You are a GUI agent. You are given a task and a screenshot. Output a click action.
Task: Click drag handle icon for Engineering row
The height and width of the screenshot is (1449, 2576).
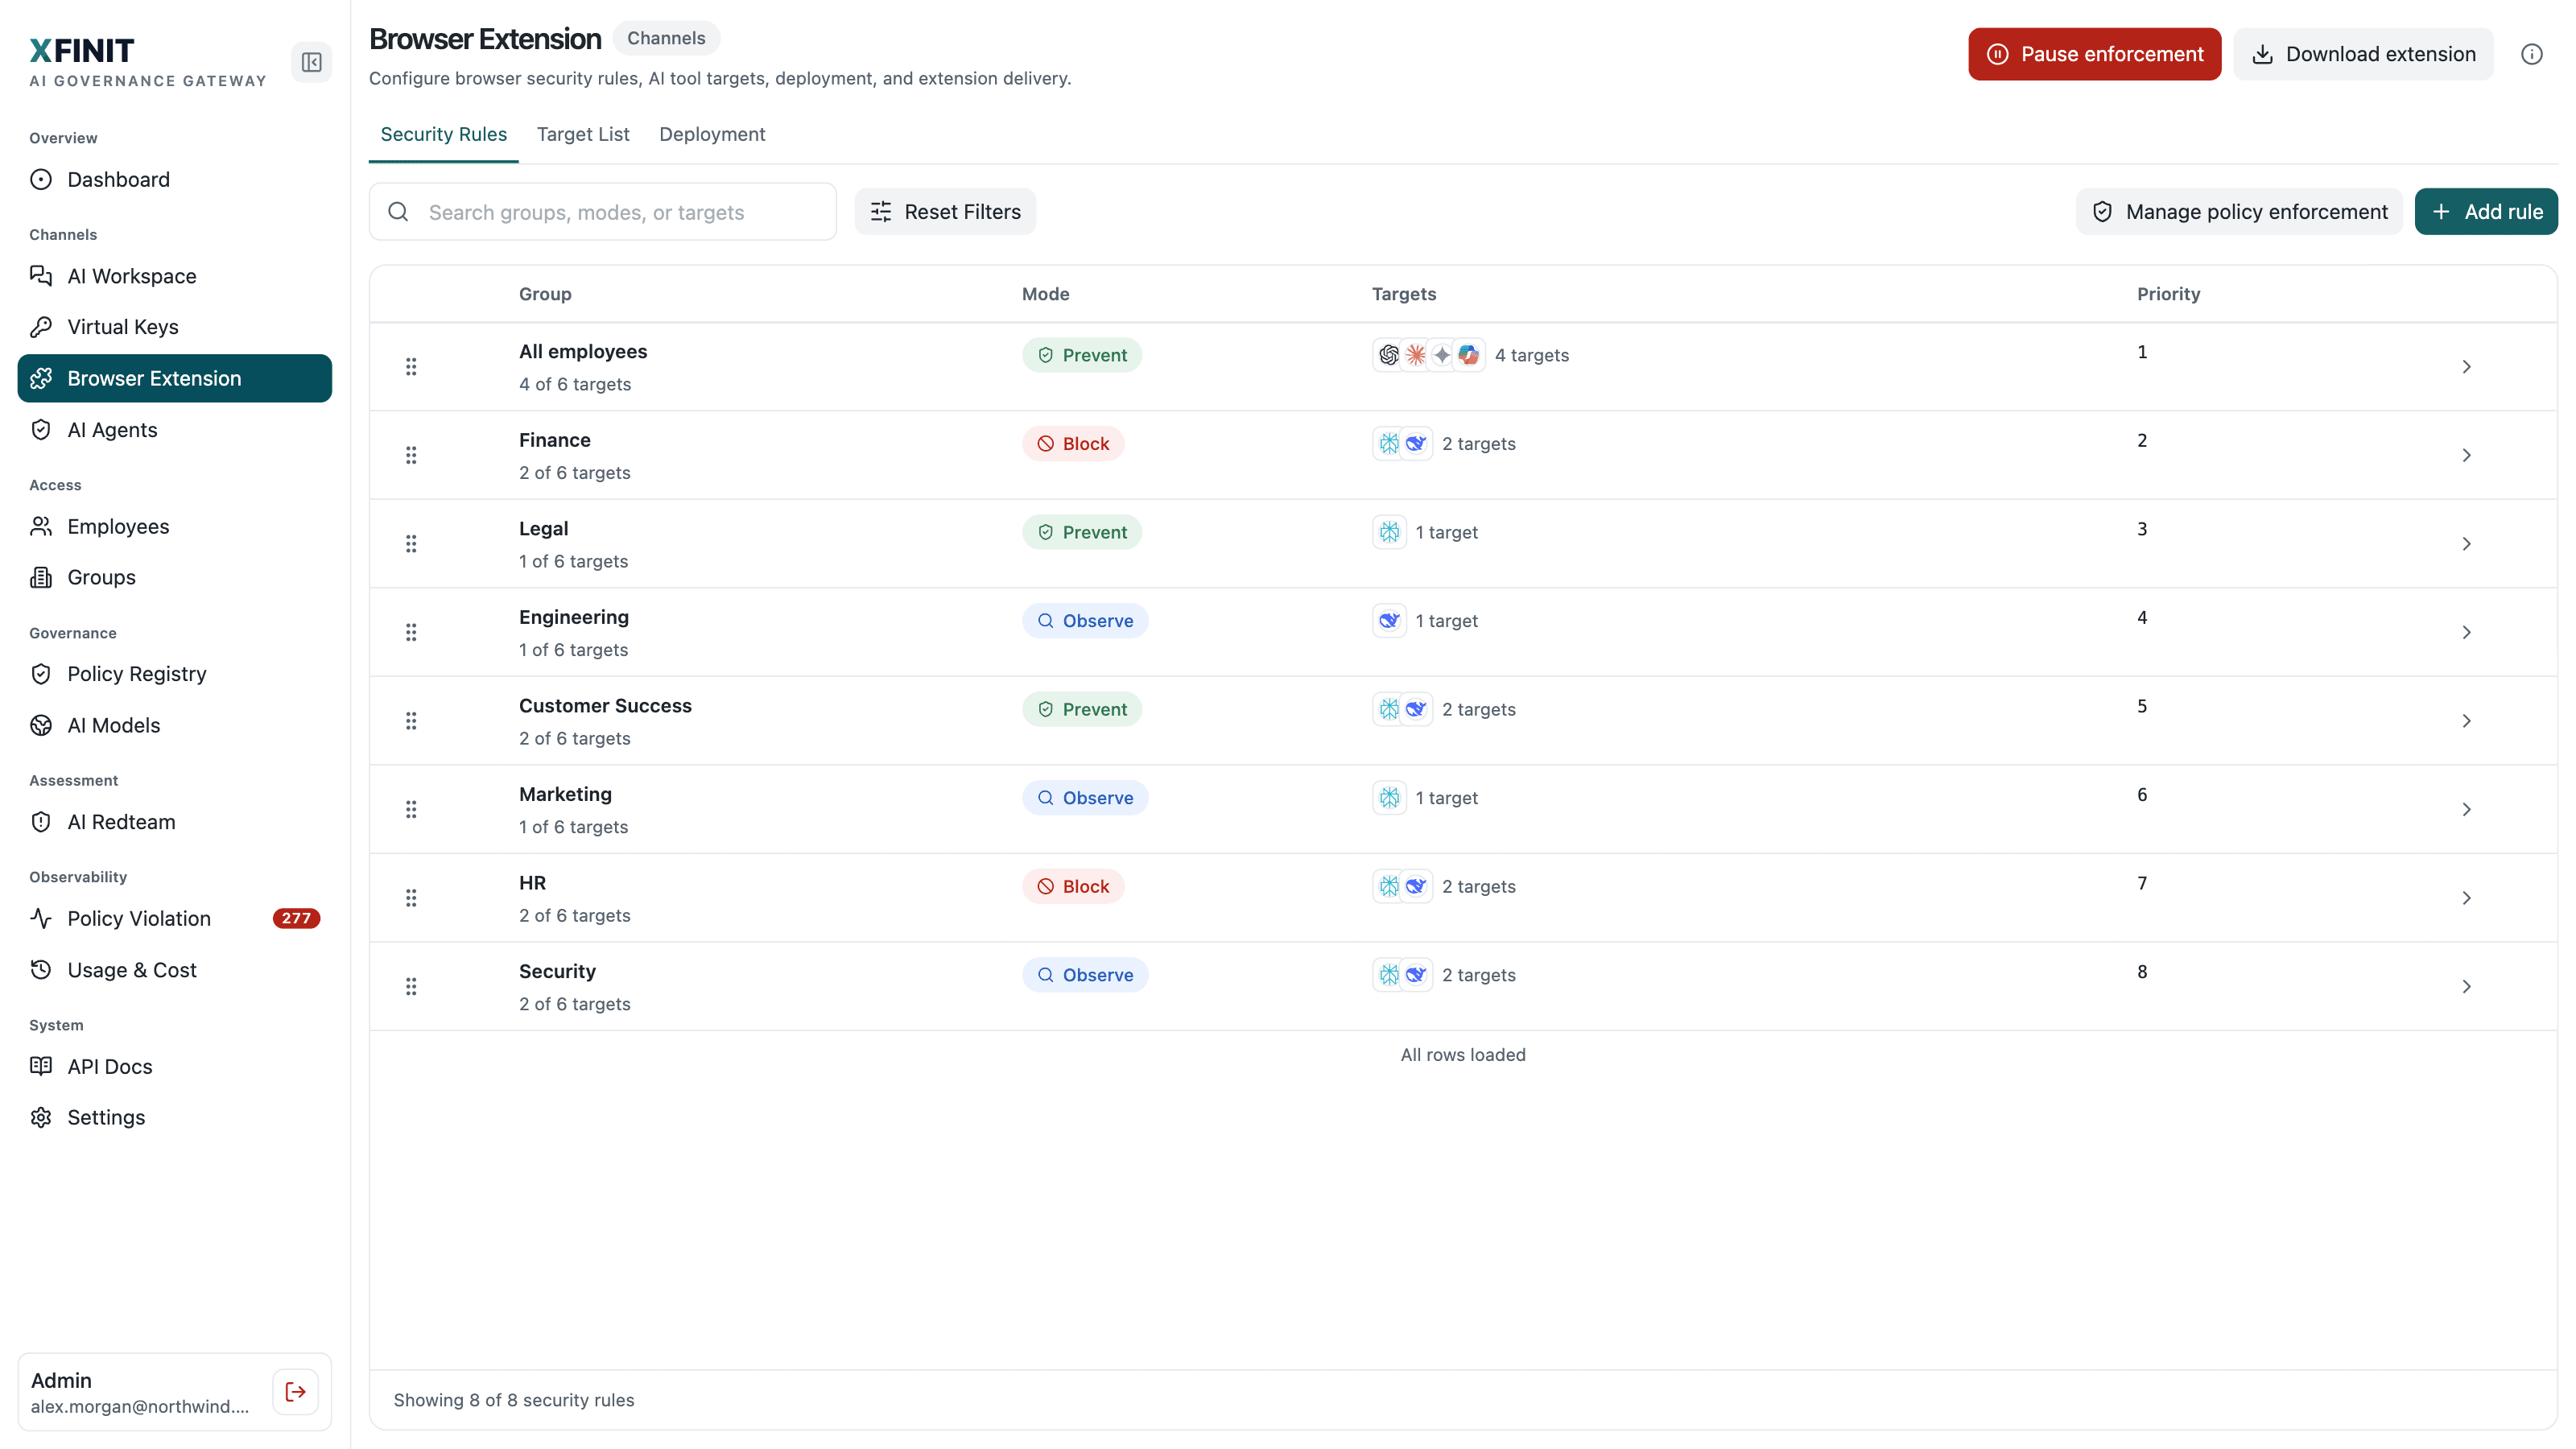tap(411, 632)
